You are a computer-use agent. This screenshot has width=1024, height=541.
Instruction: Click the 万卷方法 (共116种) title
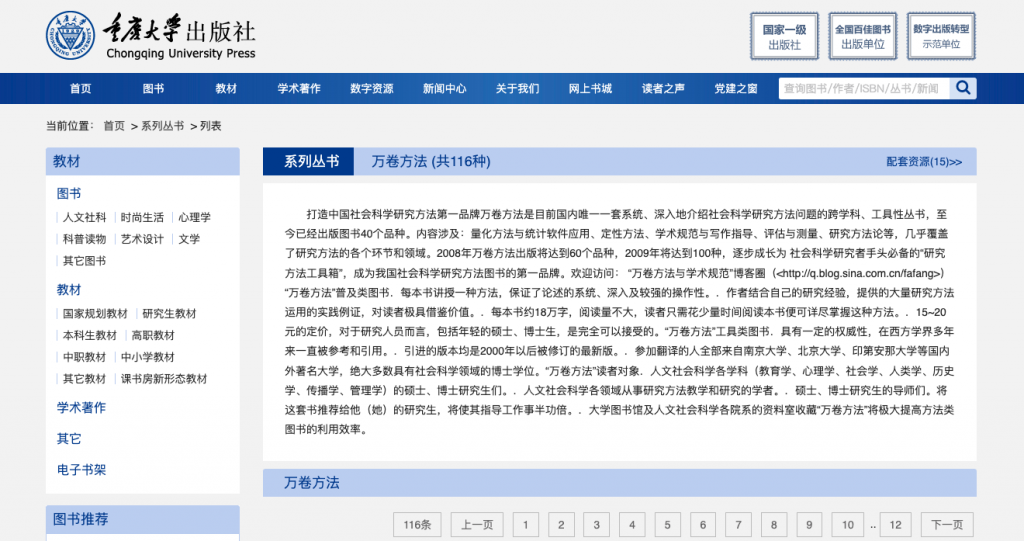(x=431, y=161)
